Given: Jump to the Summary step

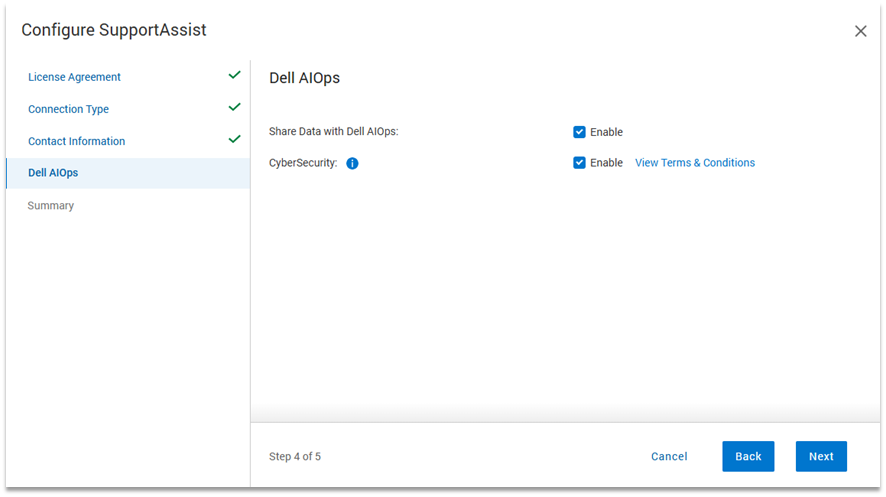Looking at the screenshot, I should point(50,206).
